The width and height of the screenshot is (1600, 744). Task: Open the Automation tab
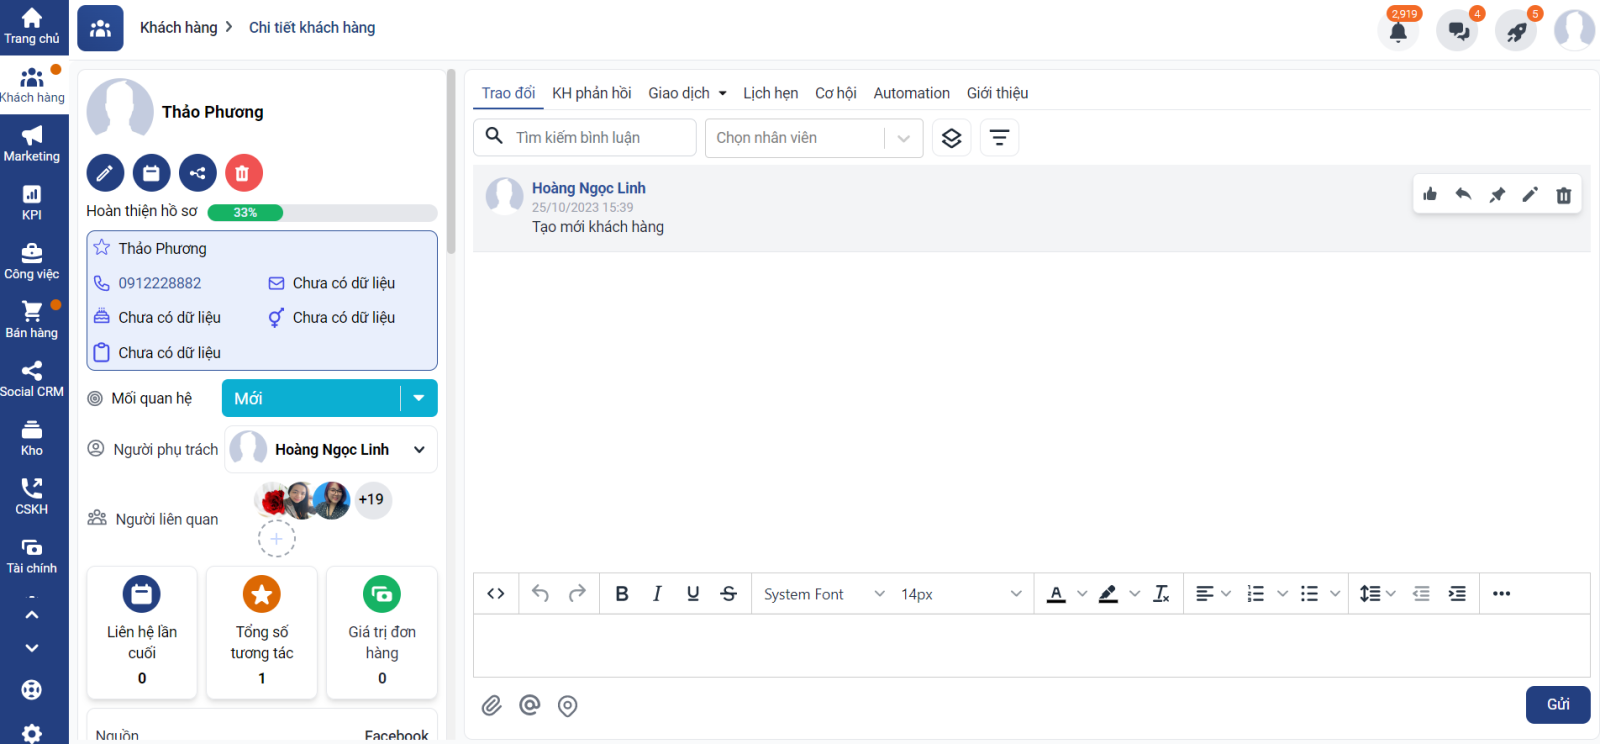tap(911, 93)
